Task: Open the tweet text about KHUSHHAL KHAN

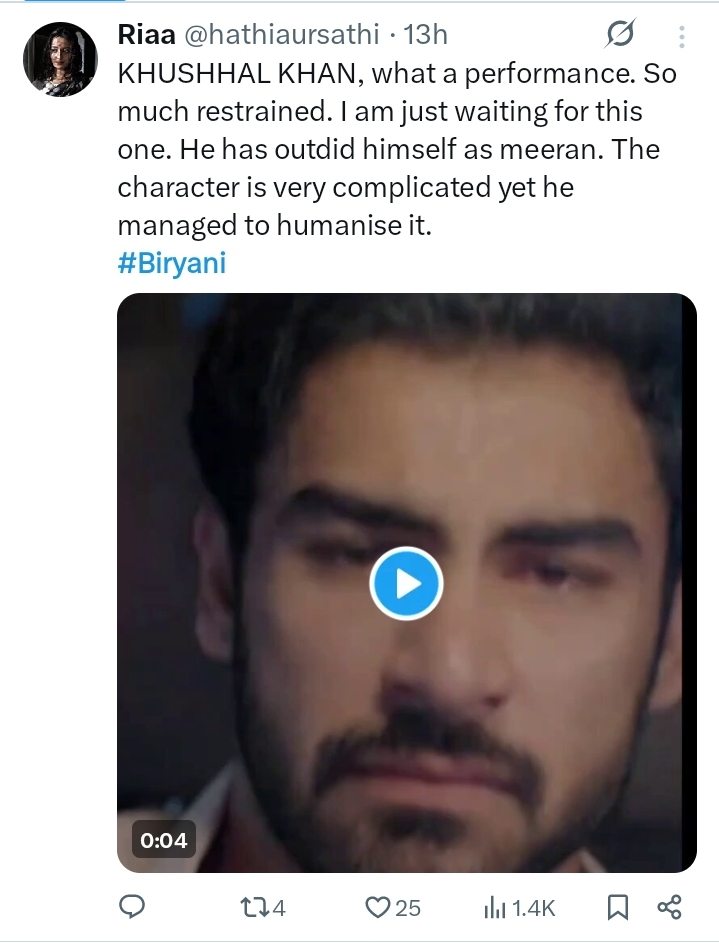Action: [x=380, y=150]
